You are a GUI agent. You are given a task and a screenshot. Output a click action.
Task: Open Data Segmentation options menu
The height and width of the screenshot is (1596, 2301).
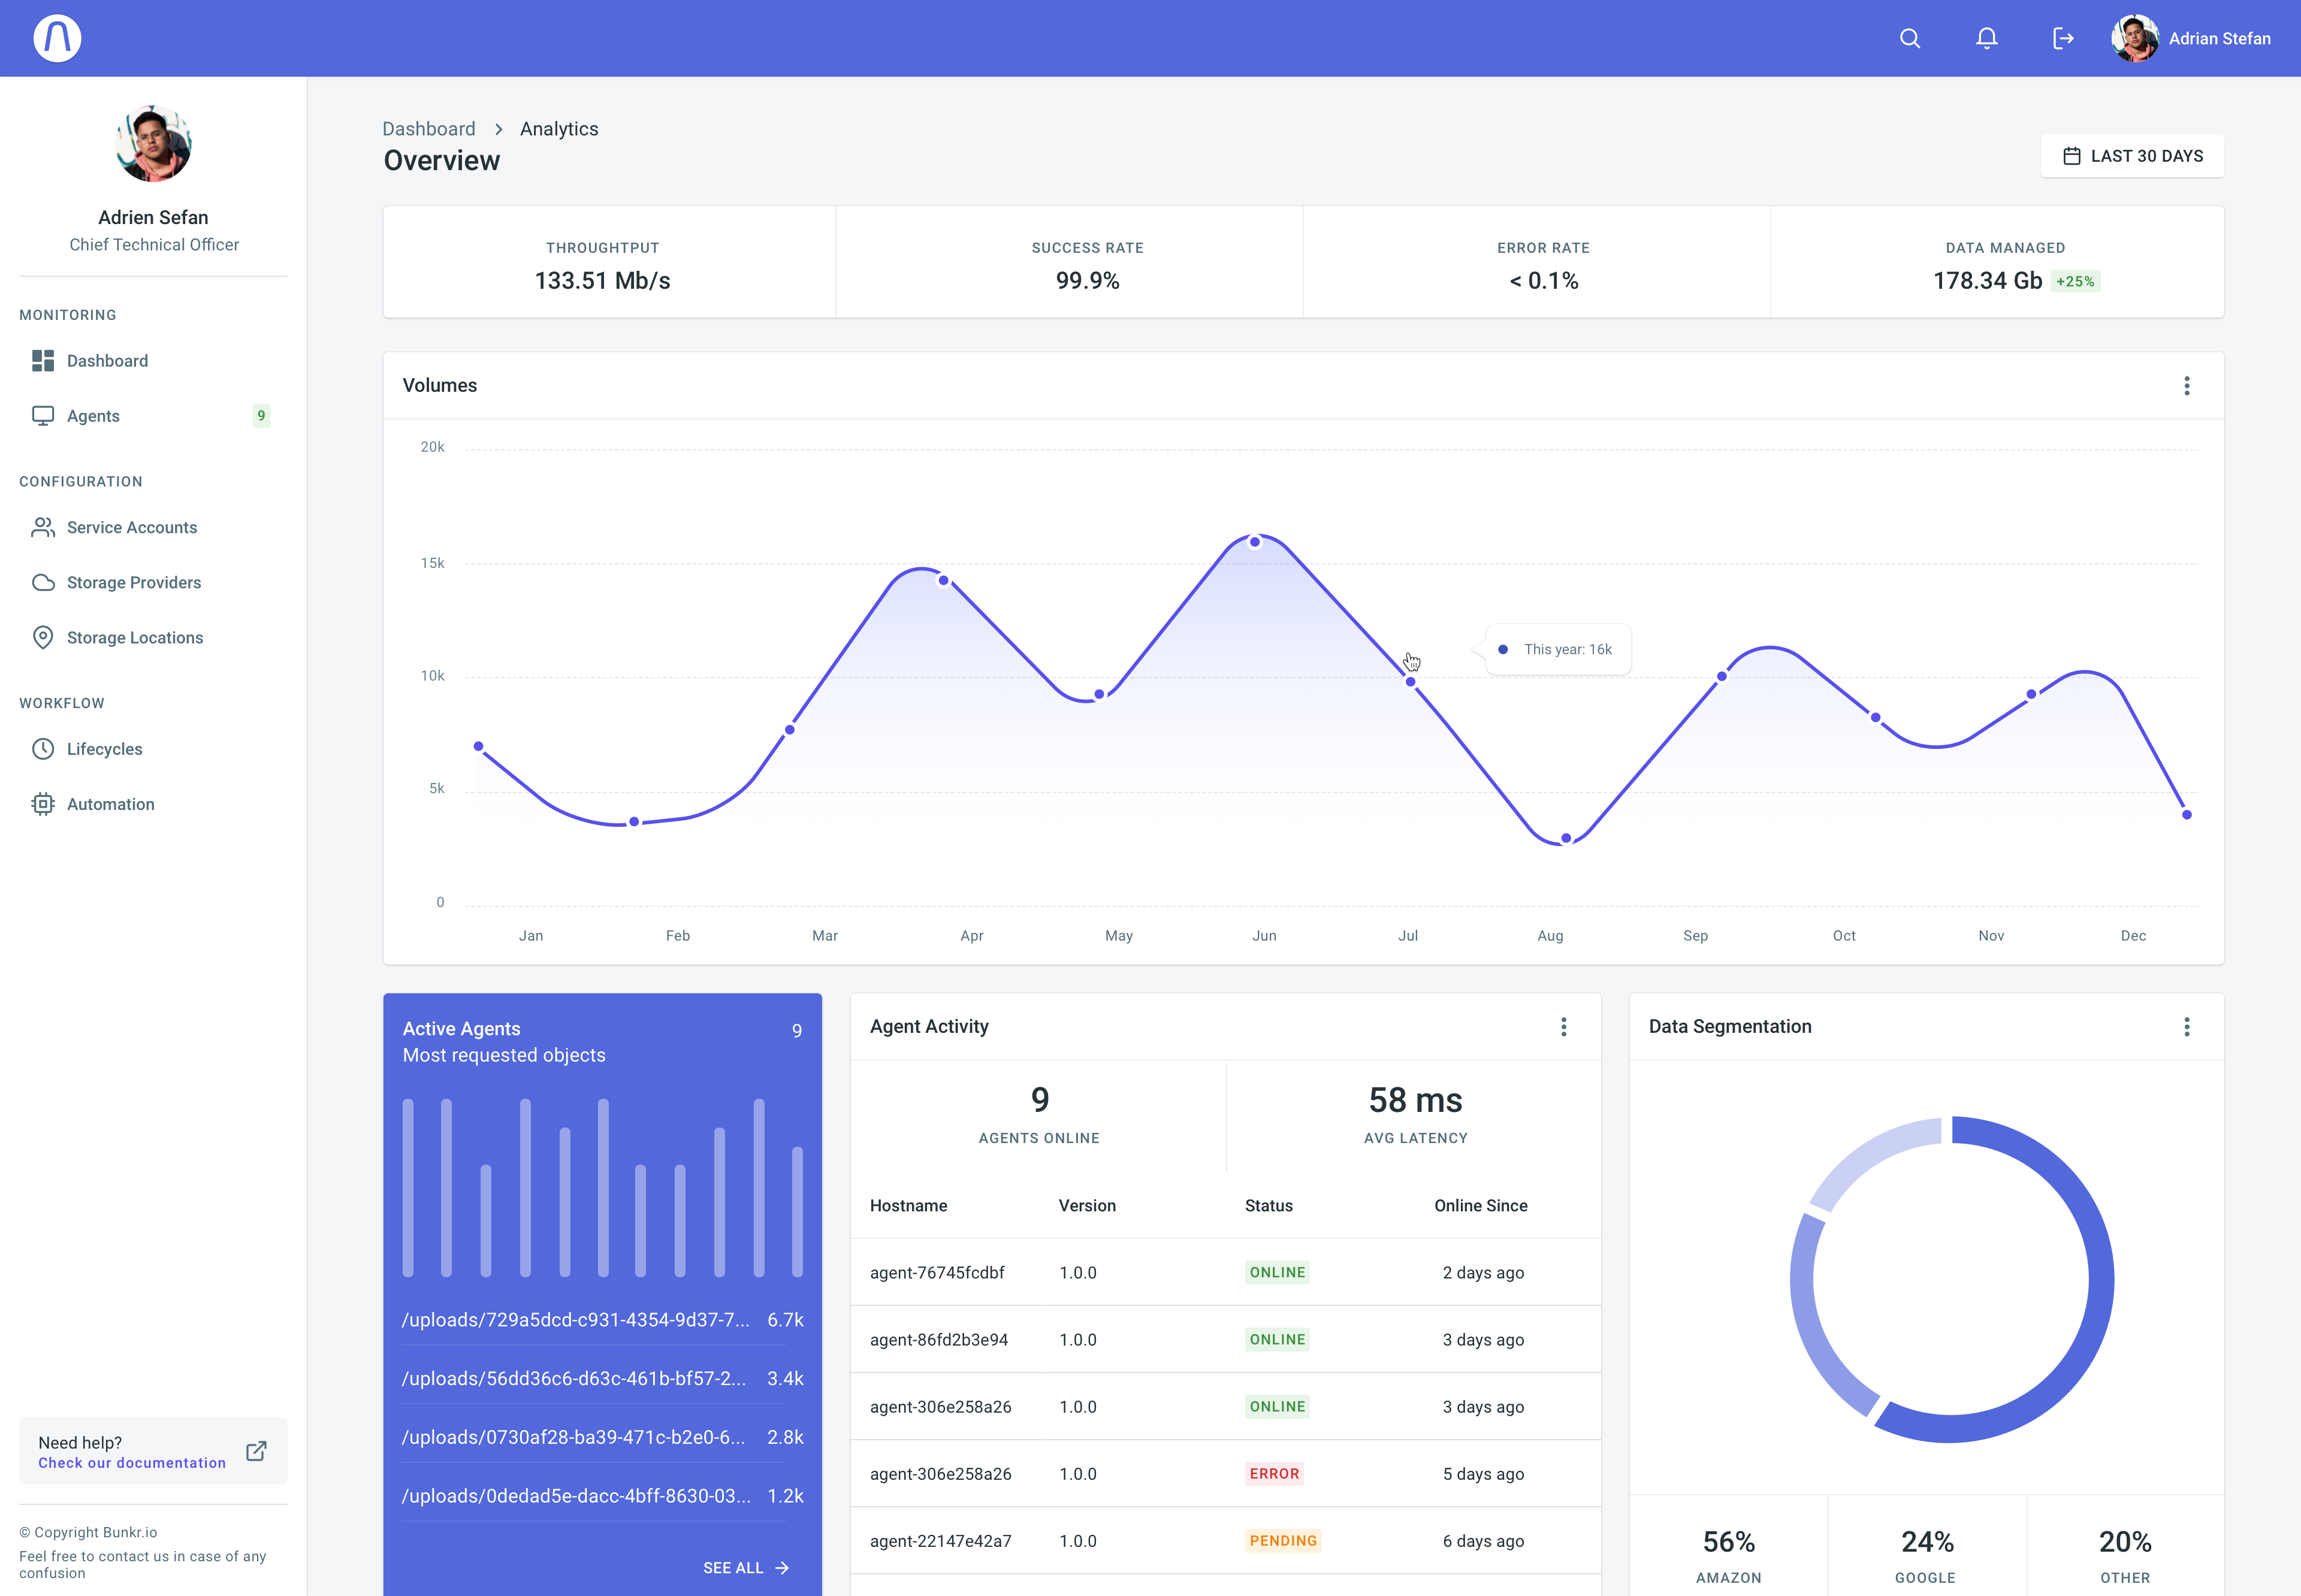click(2187, 1027)
